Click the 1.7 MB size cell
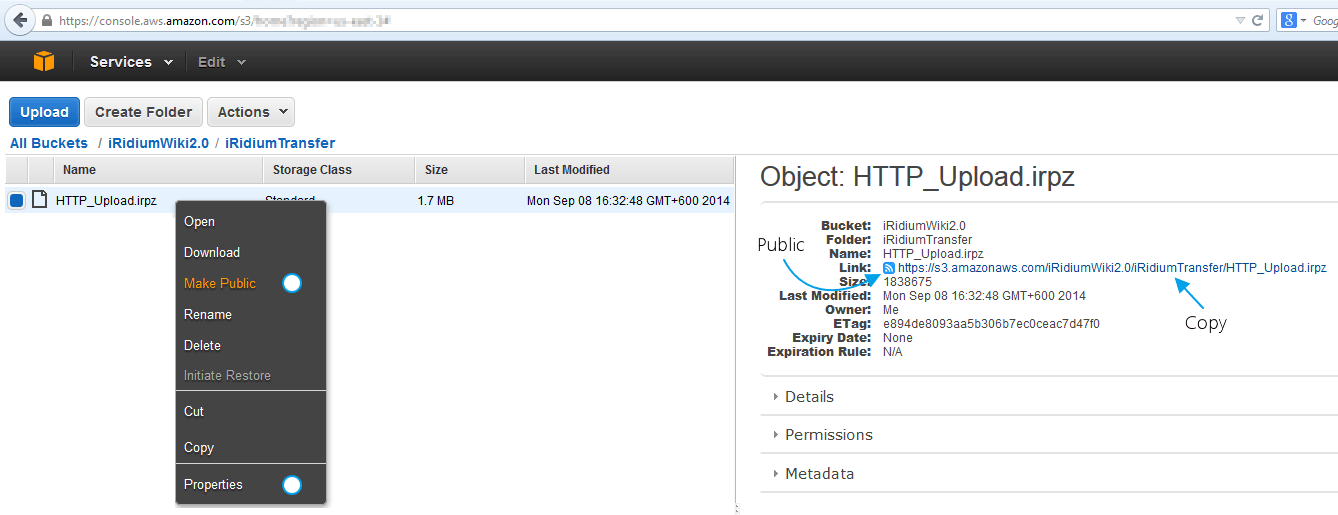Screen dimensions: 1338x515 (436, 201)
